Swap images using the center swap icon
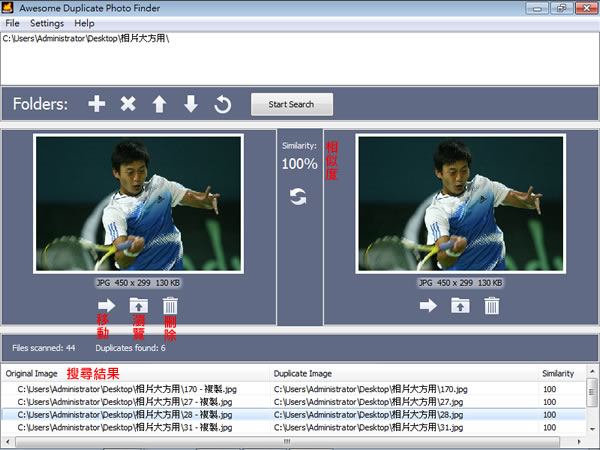This screenshot has width=600, height=450. coord(298,197)
